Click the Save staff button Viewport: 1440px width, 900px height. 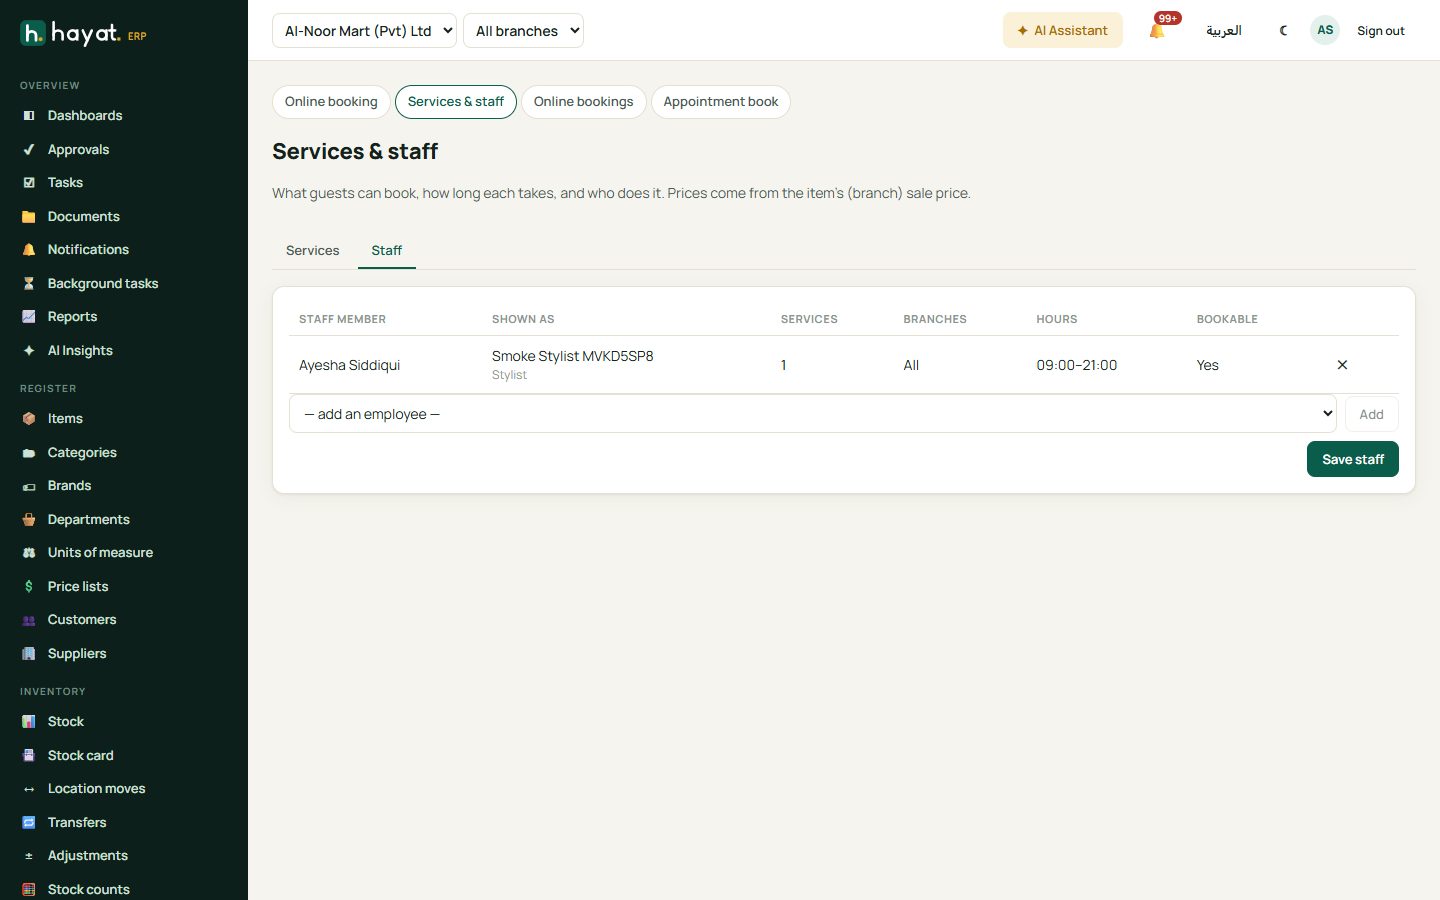tap(1353, 459)
